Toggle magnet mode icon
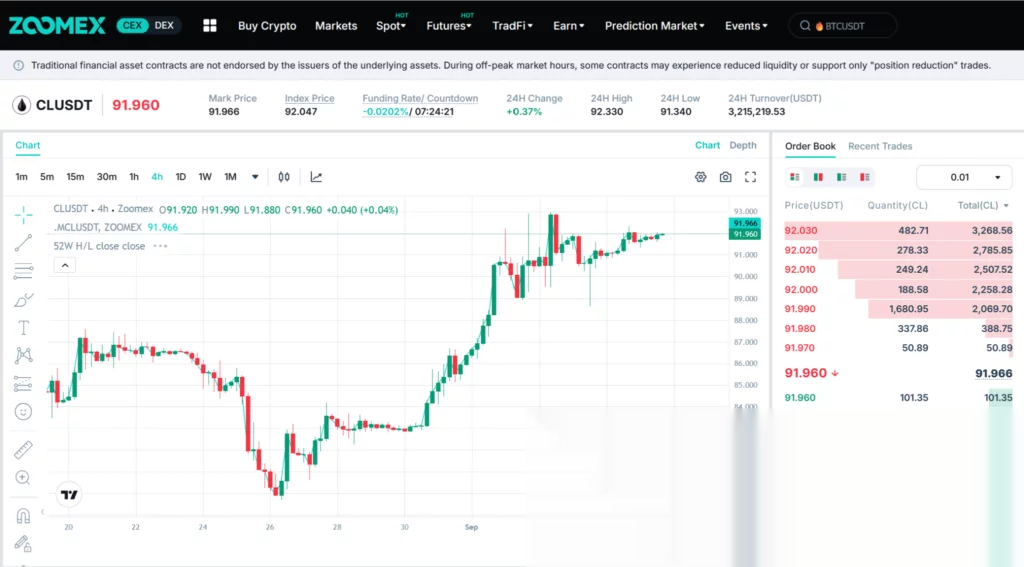1024x567 pixels. coord(23,516)
